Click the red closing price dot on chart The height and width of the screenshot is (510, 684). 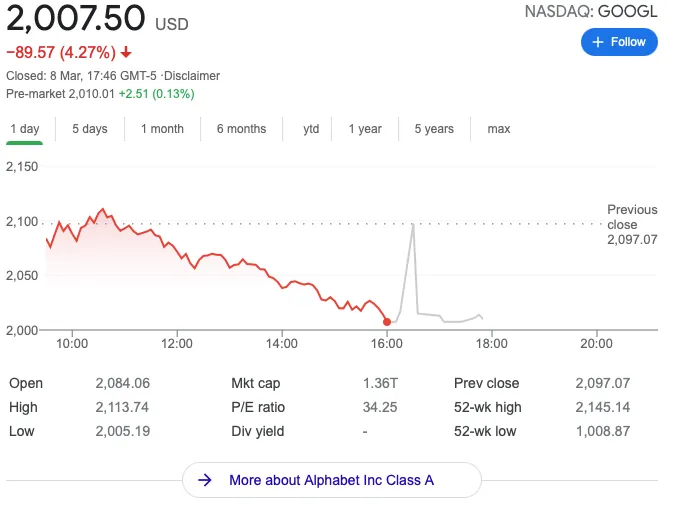(x=387, y=321)
